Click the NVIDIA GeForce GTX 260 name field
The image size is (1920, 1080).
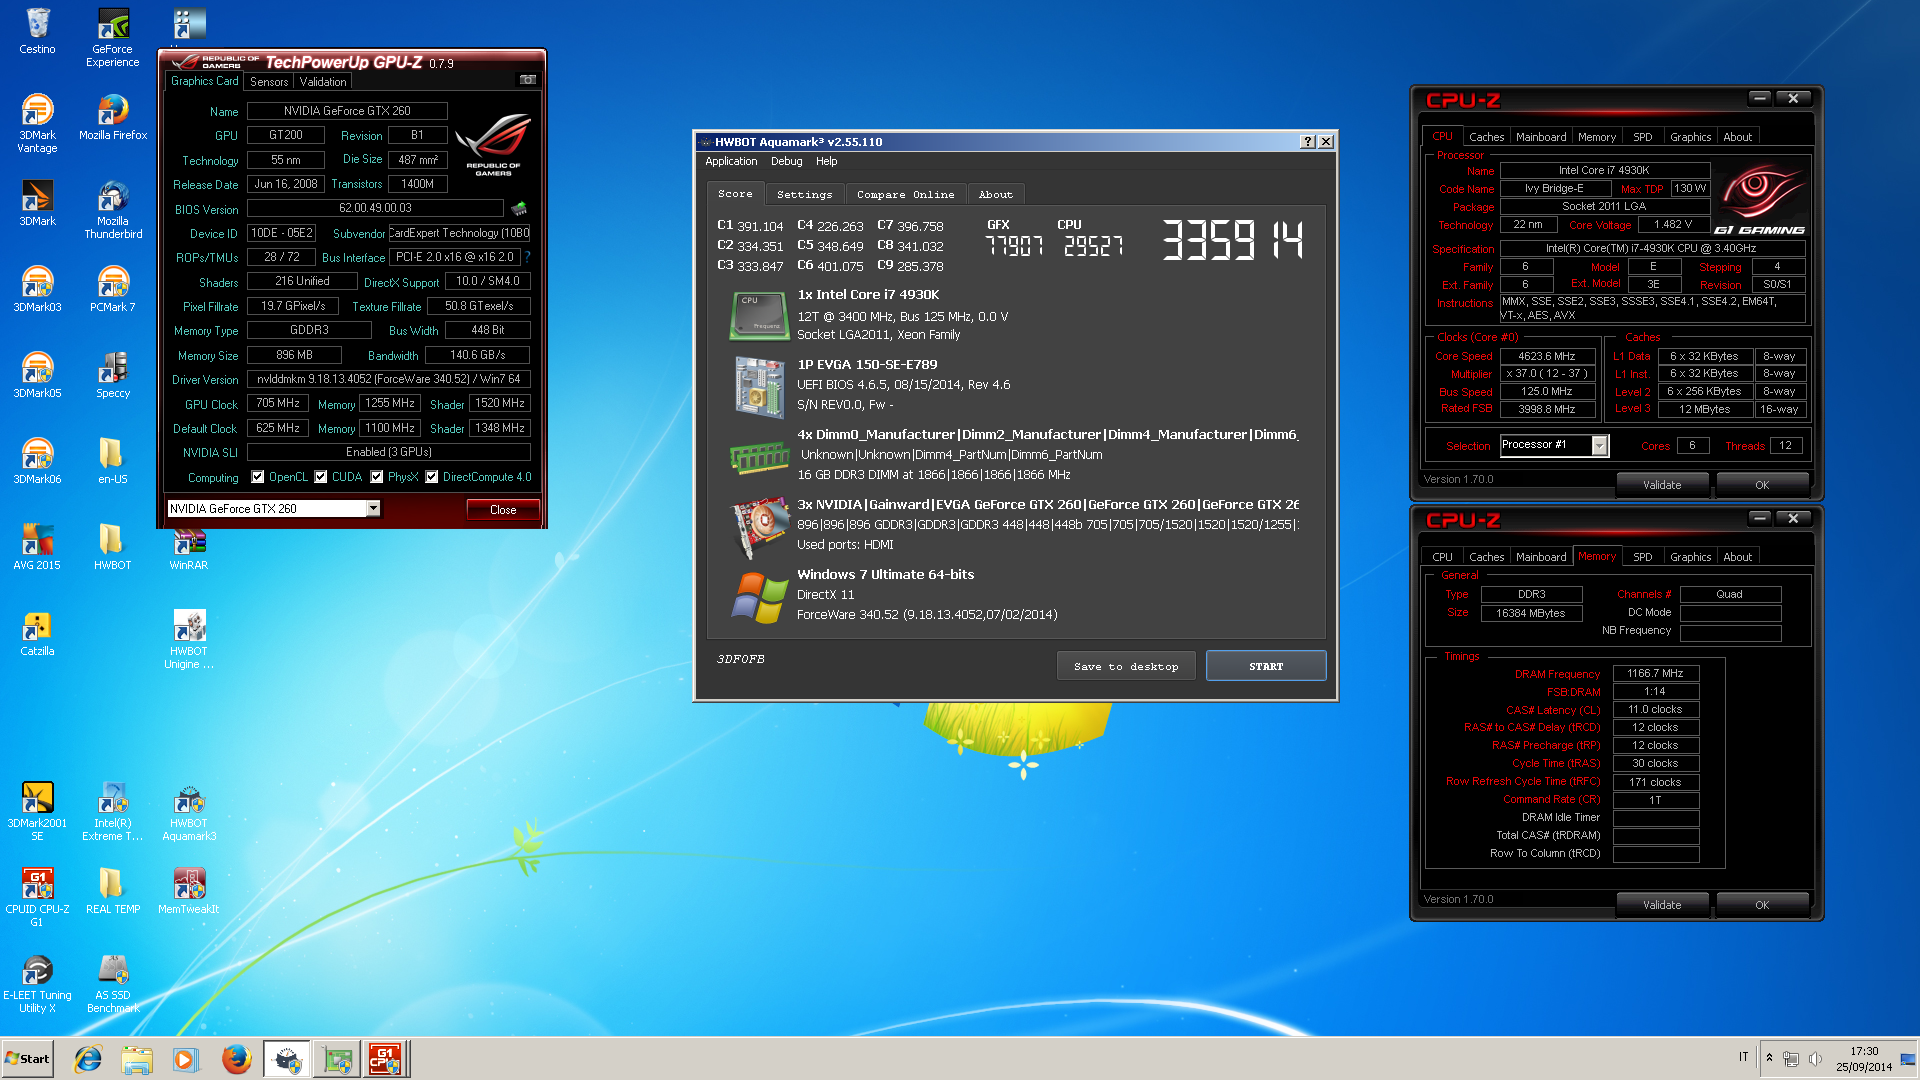[347, 111]
